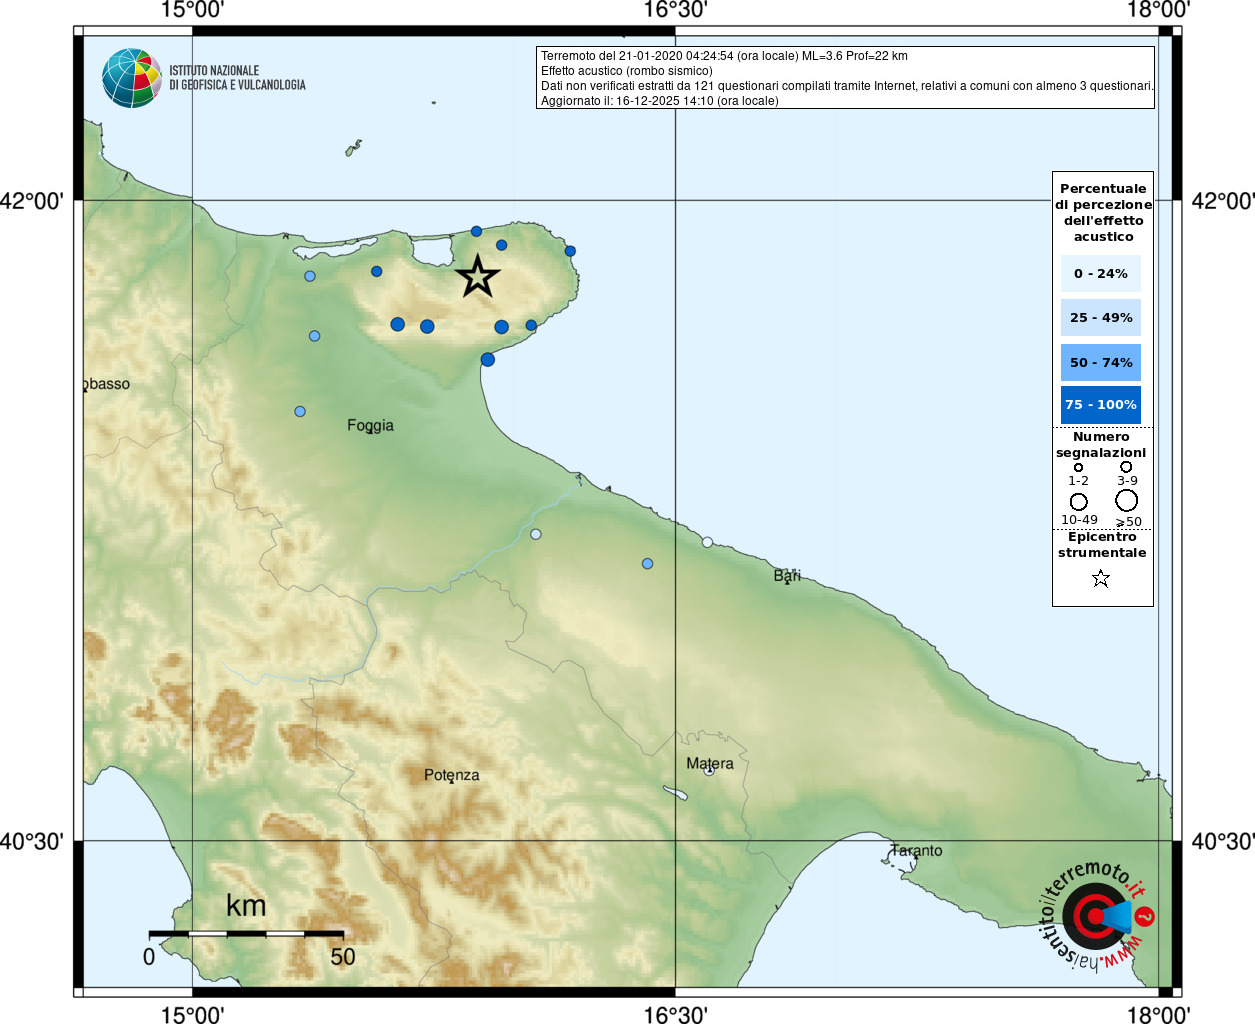The image size is (1255, 1024).
Task: Click the Foggia city label
Action: pyautogui.click(x=370, y=425)
